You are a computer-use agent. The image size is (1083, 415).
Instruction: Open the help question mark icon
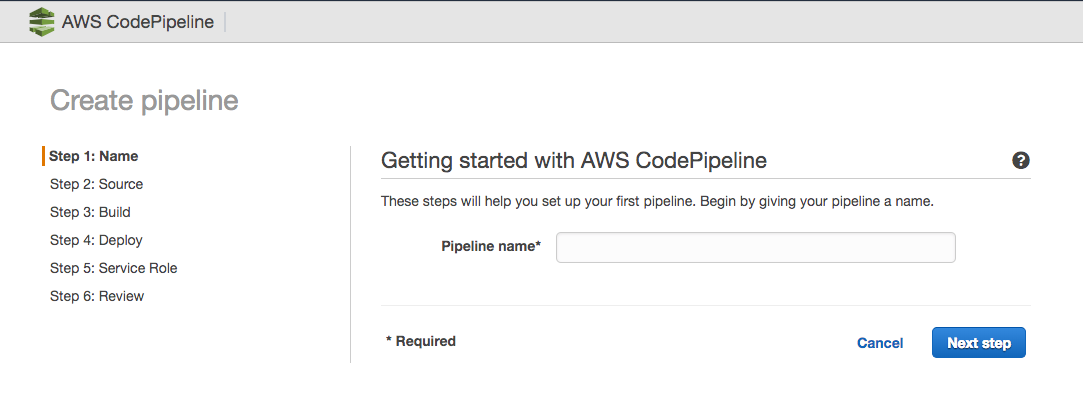click(1021, 161)
